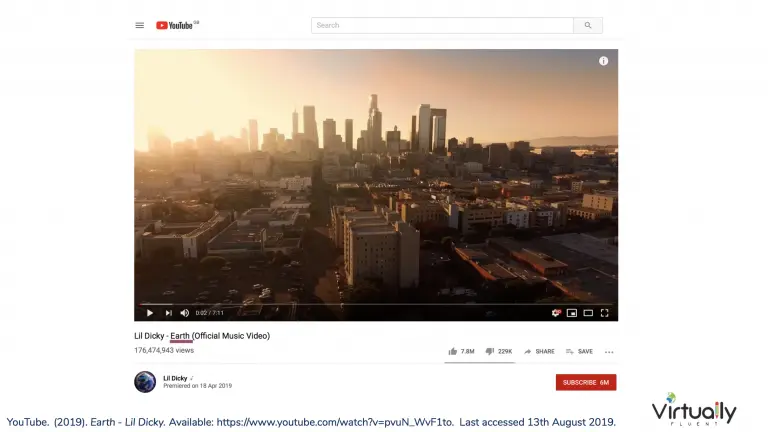768x432 pixels.
Task: Open the Lil Dicky channel avatar
Action: click(145, 382)
